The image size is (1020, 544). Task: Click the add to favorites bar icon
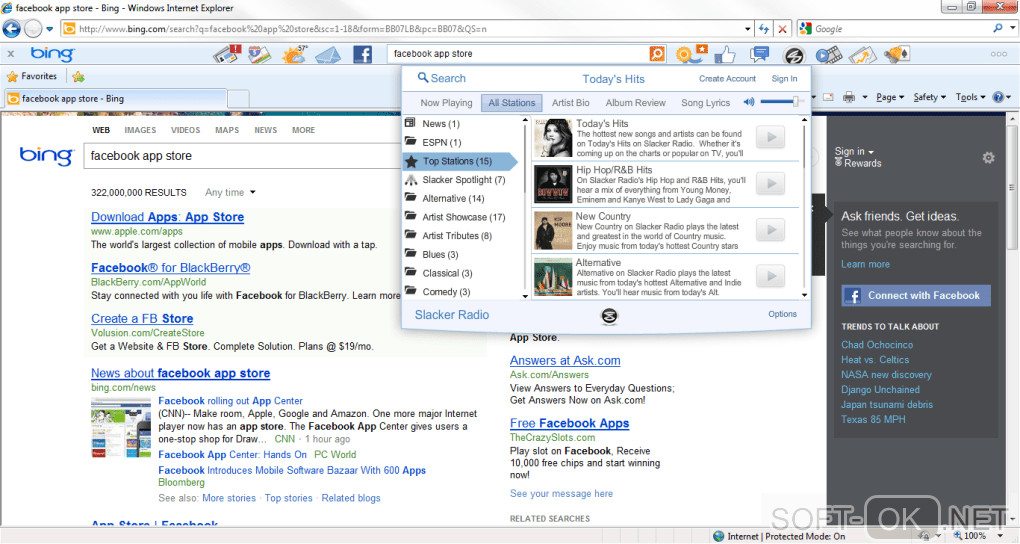pos(79,77)
